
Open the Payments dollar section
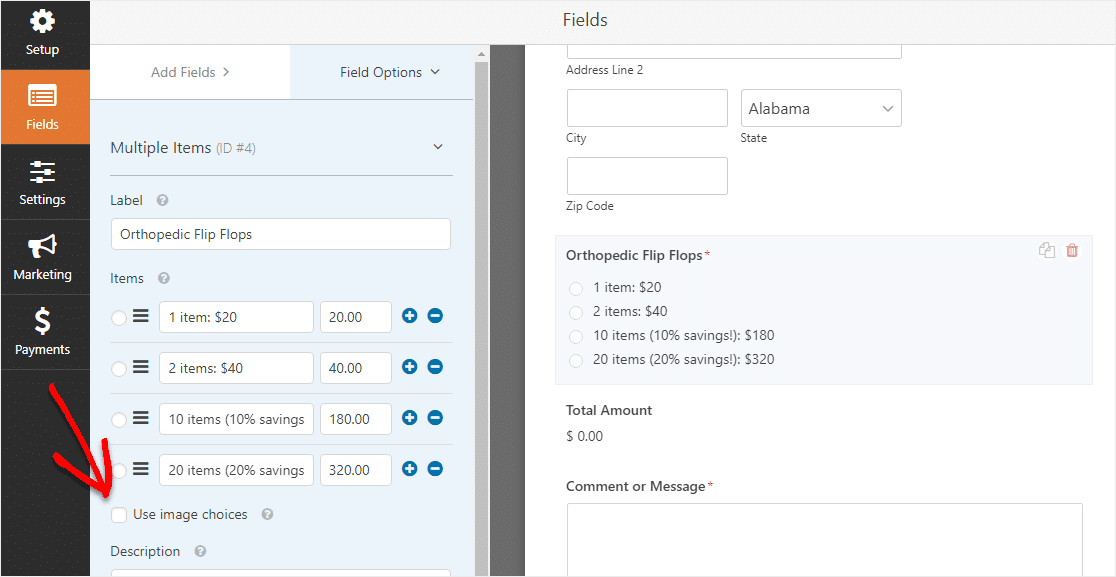43,332
